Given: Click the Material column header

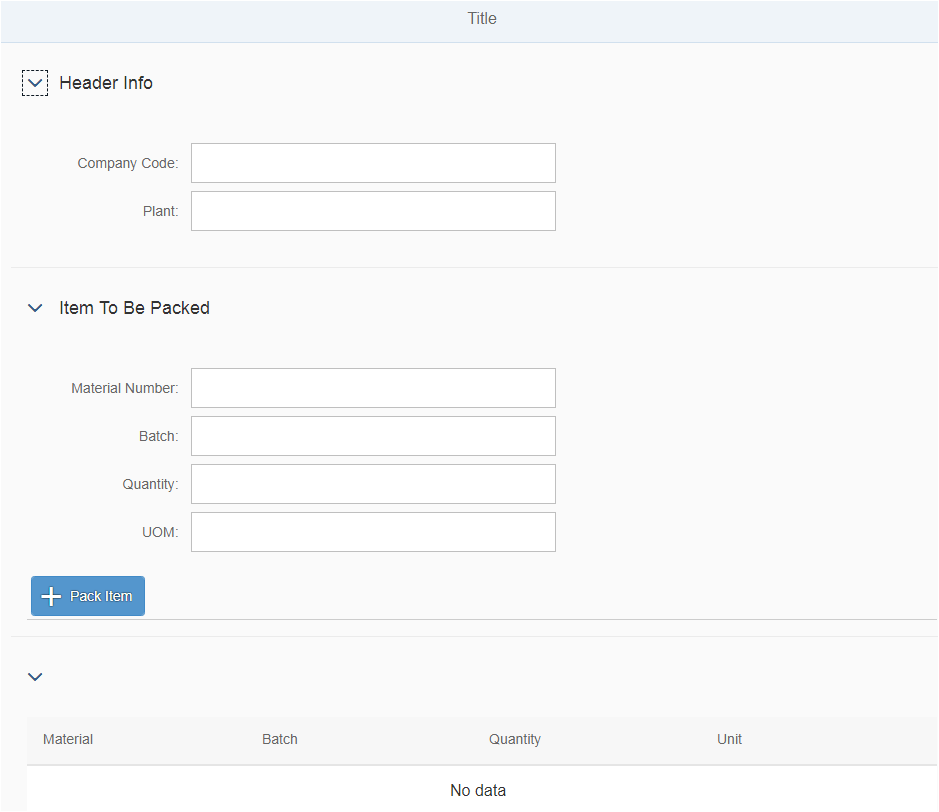Looking at the screenshot, I should pyautogui.click(x=68, y=740).
